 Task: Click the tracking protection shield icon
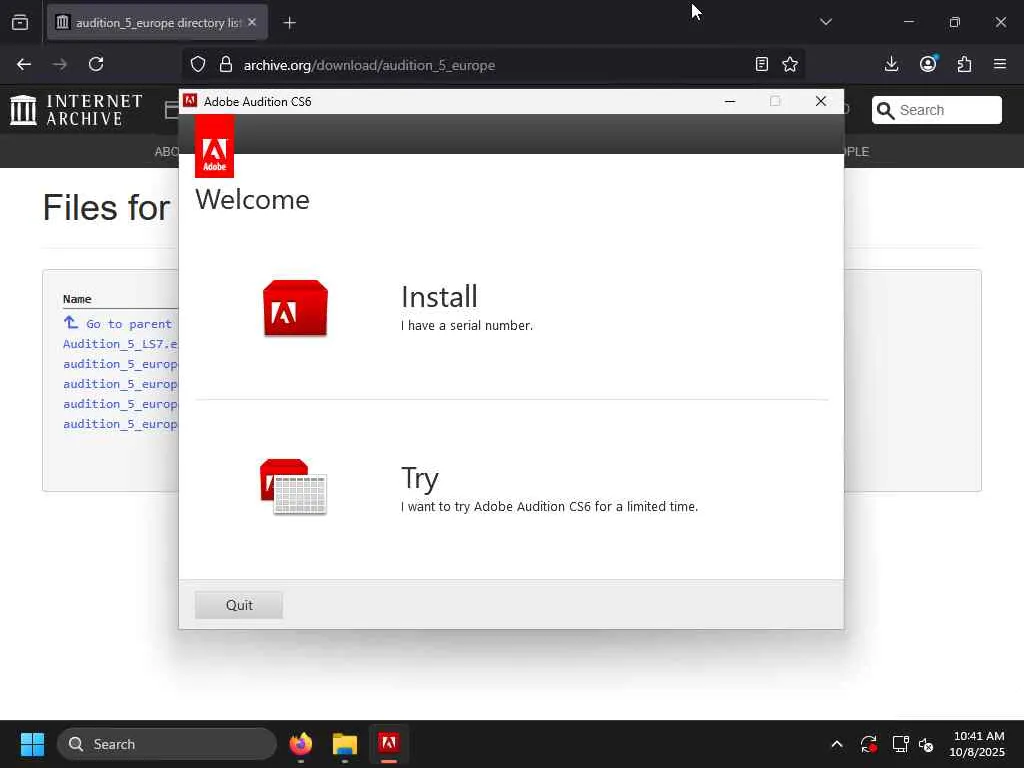tap(198, 64)
